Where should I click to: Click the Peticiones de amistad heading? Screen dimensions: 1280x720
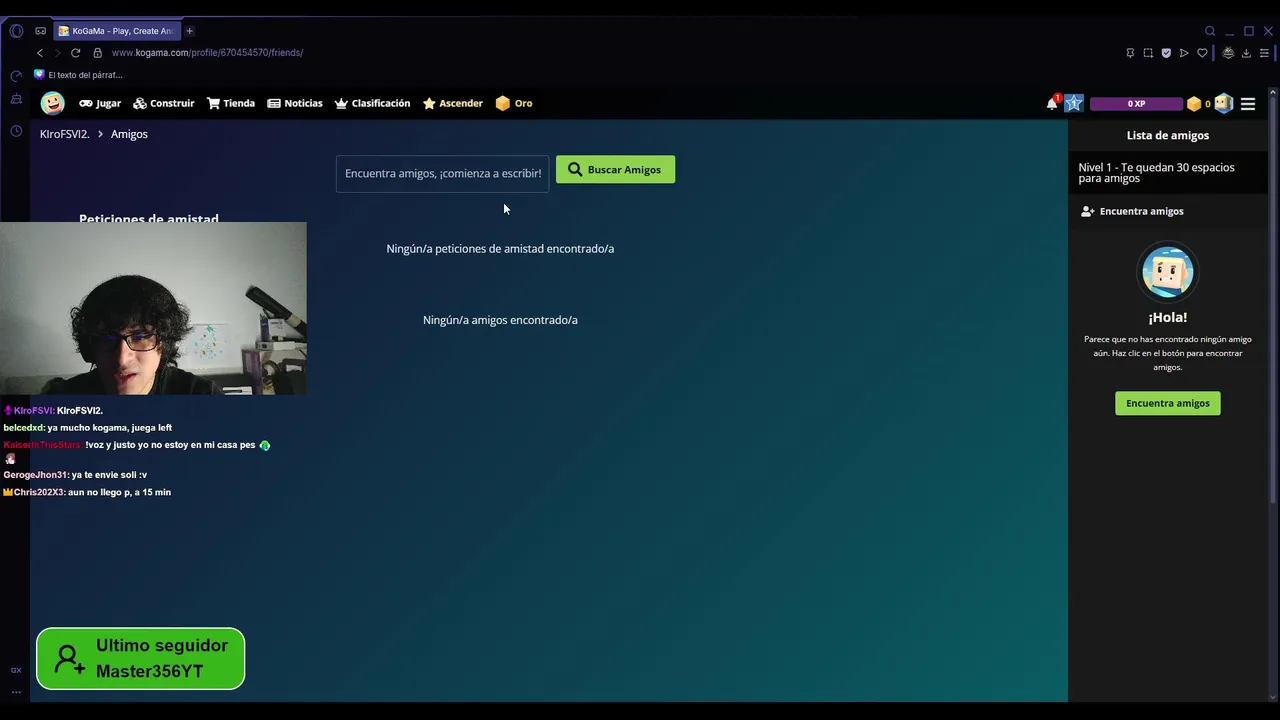coord(148,218)
